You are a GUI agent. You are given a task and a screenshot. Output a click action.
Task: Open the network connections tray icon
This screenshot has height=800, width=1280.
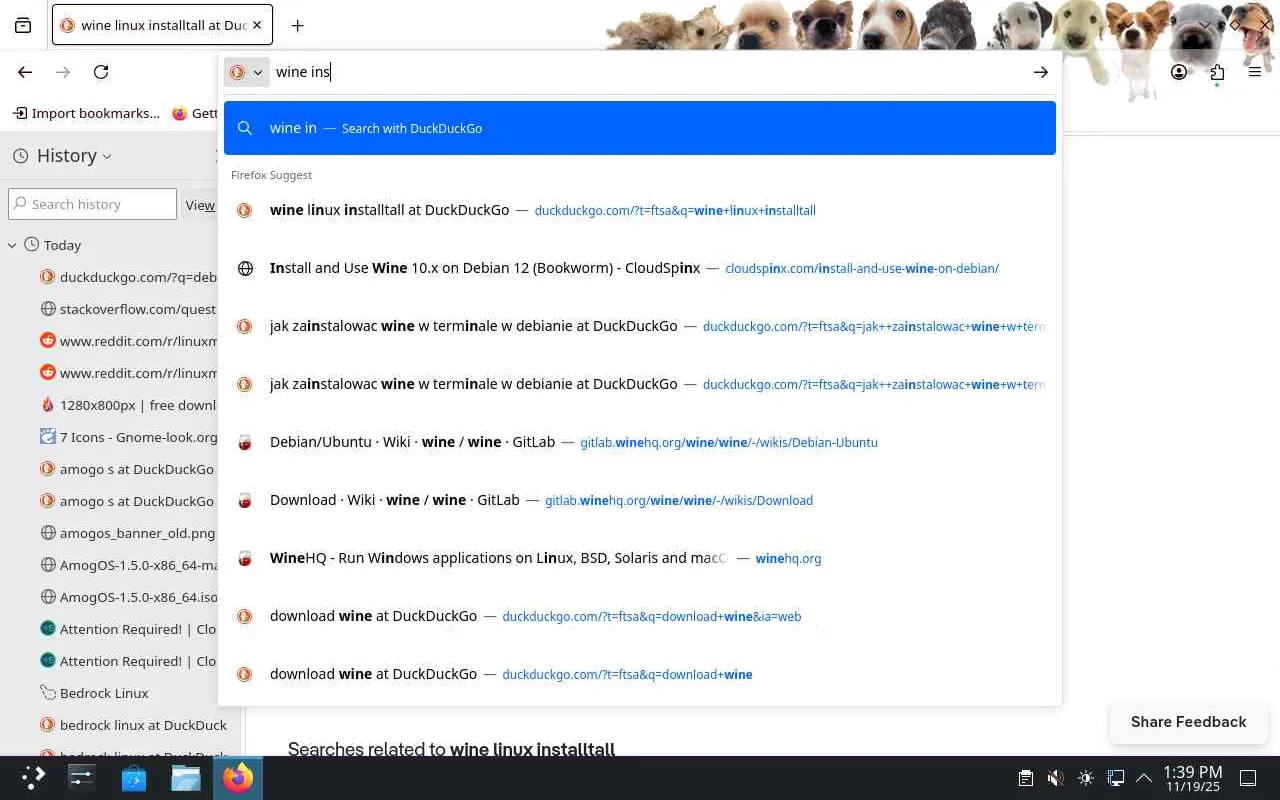point(1116,778)
